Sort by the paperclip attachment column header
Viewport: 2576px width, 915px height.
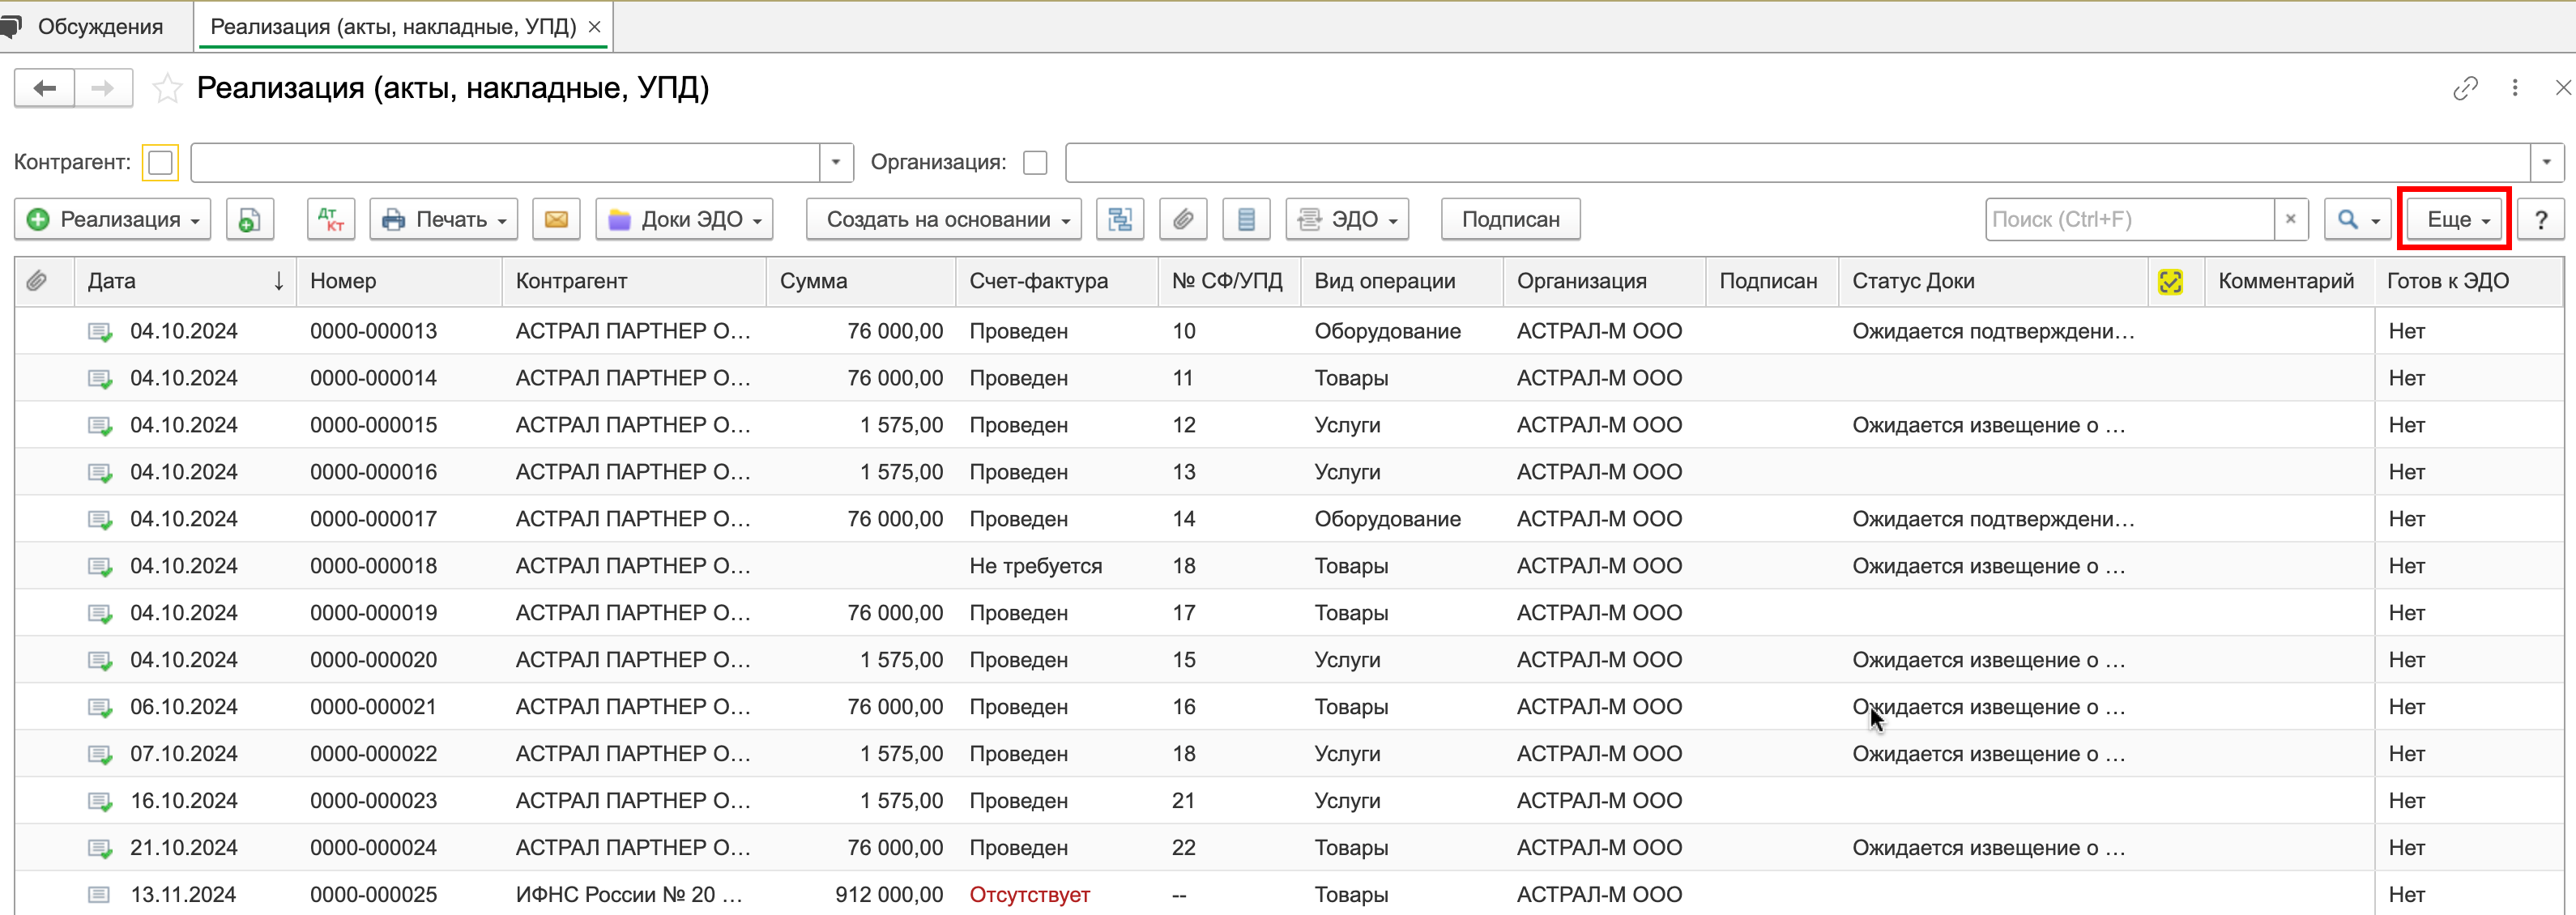tap(37, 281)
